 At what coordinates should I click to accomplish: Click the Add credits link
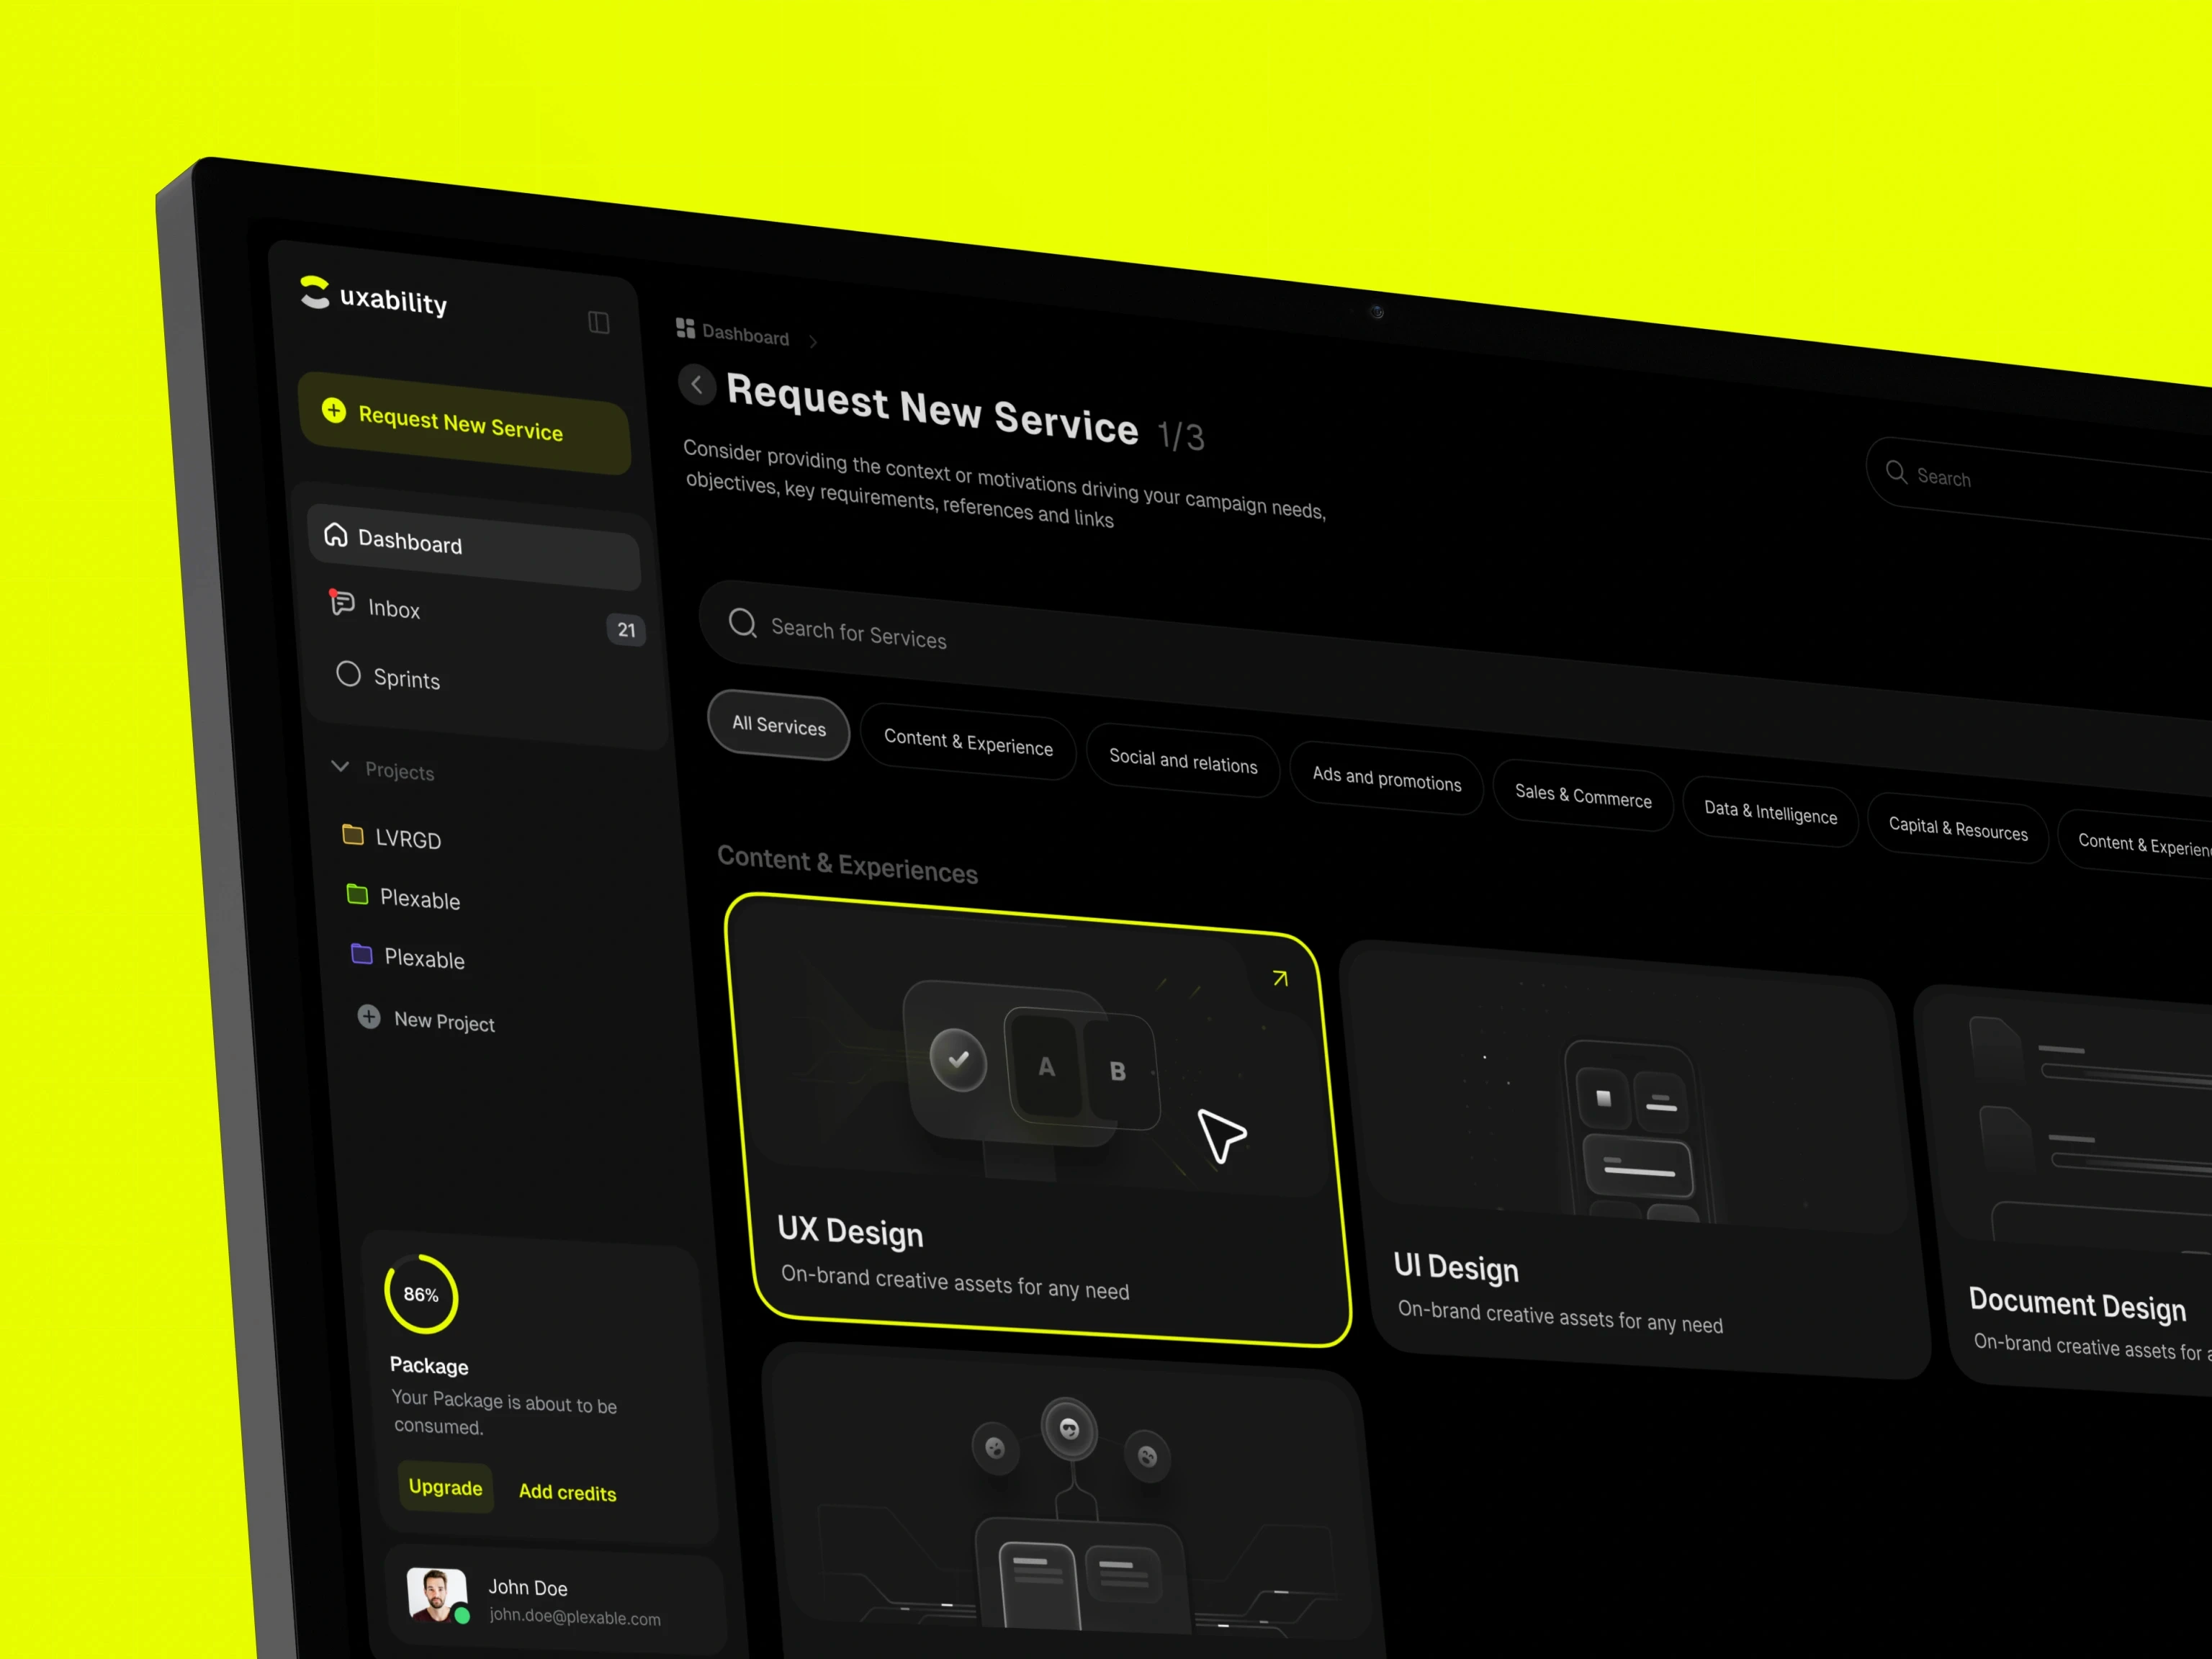click(x=567, y=1492)
